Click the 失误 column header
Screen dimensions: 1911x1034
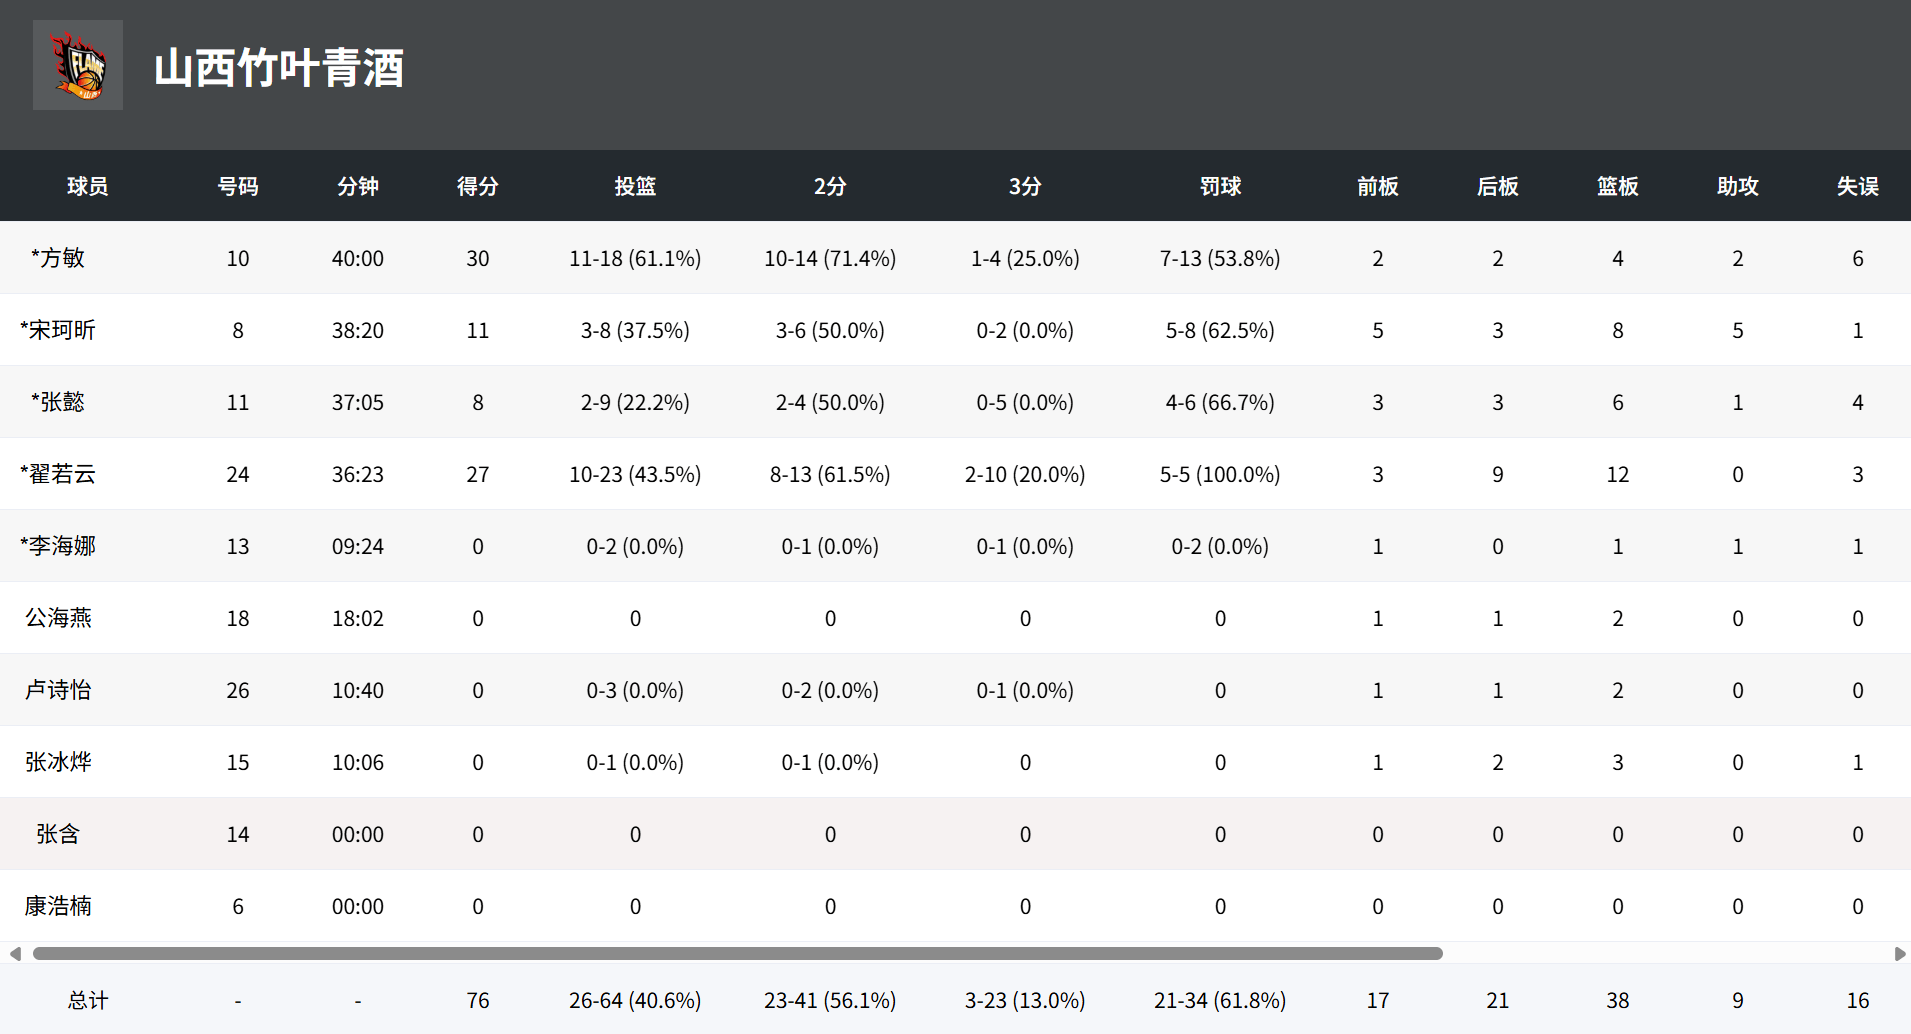(x=1857, y=186)
